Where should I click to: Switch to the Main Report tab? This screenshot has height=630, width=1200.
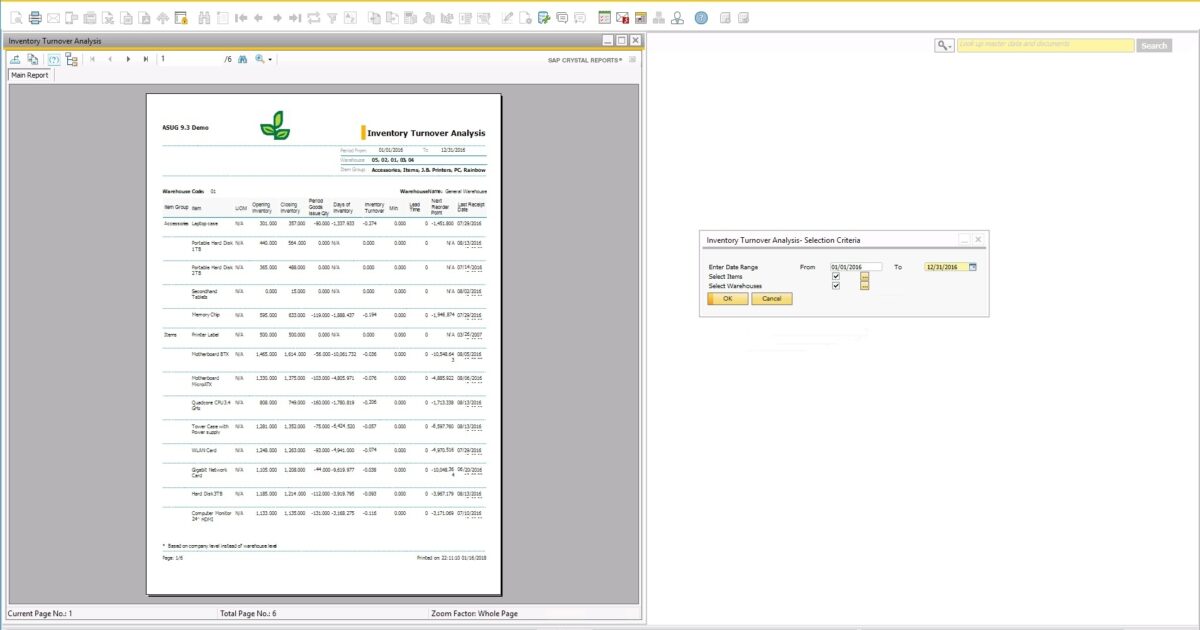[29, 75]
